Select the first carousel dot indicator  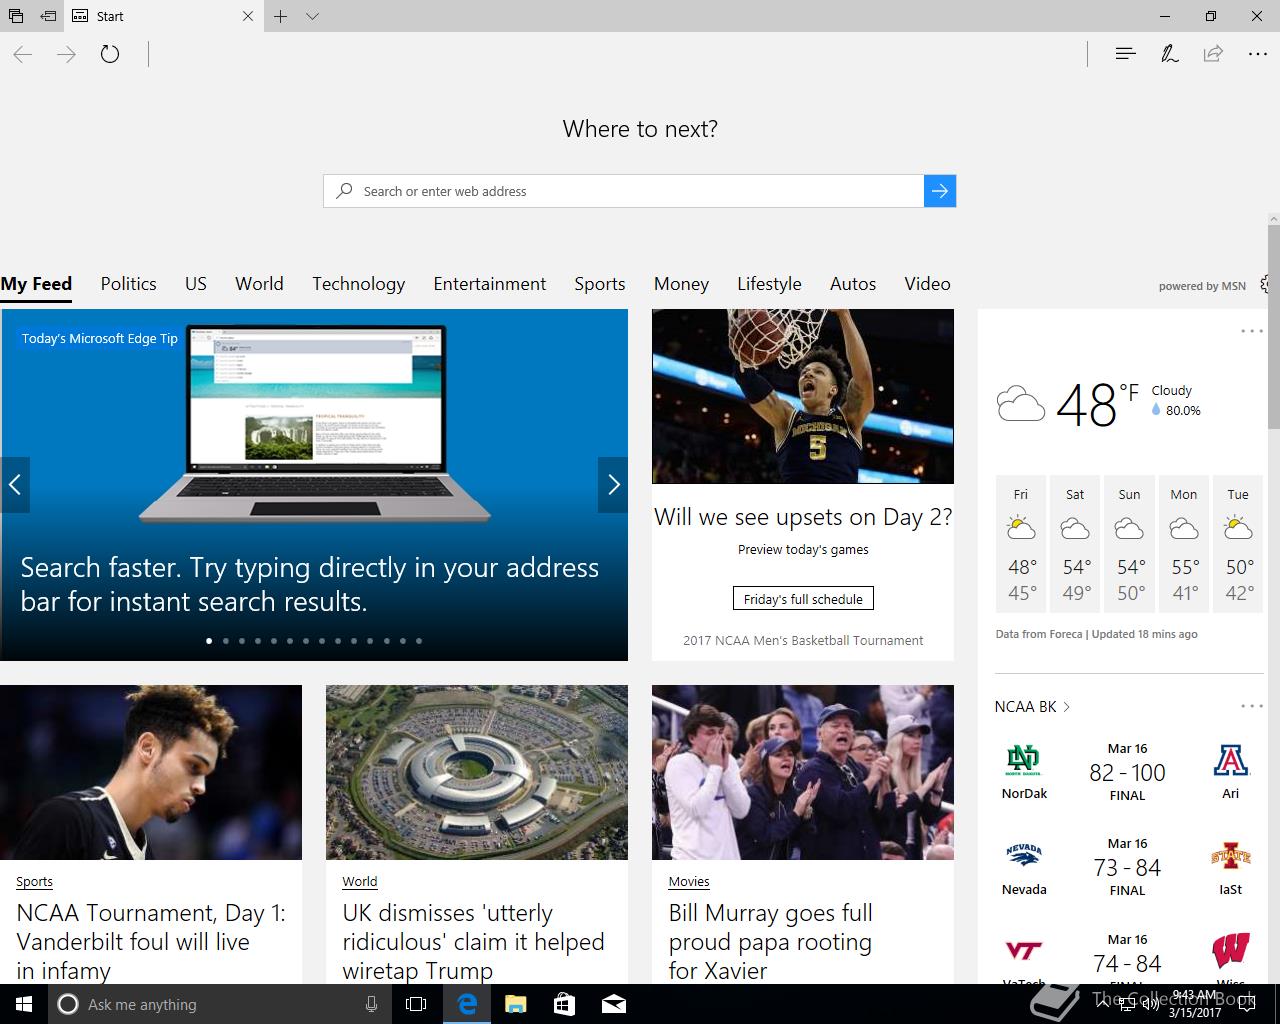tap(209, 641)
